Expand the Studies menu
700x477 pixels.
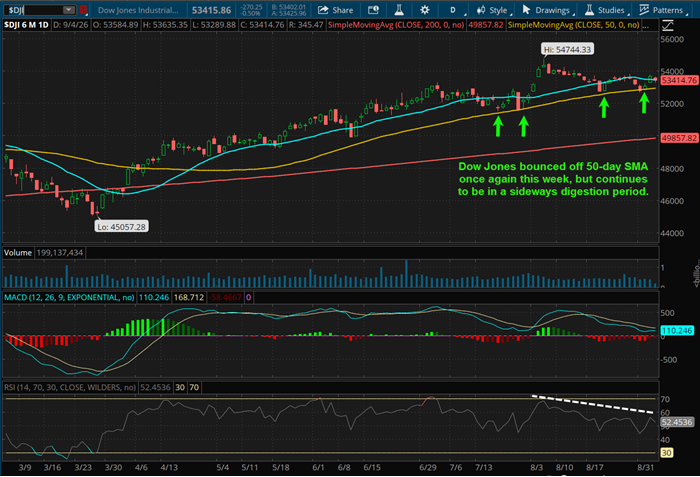point(611,10)
